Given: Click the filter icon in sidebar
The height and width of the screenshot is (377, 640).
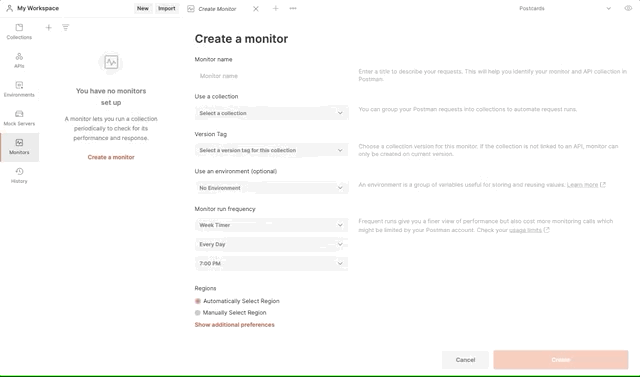Looking at the screenshot, I should pyautogui.click(x=65, y=28).
